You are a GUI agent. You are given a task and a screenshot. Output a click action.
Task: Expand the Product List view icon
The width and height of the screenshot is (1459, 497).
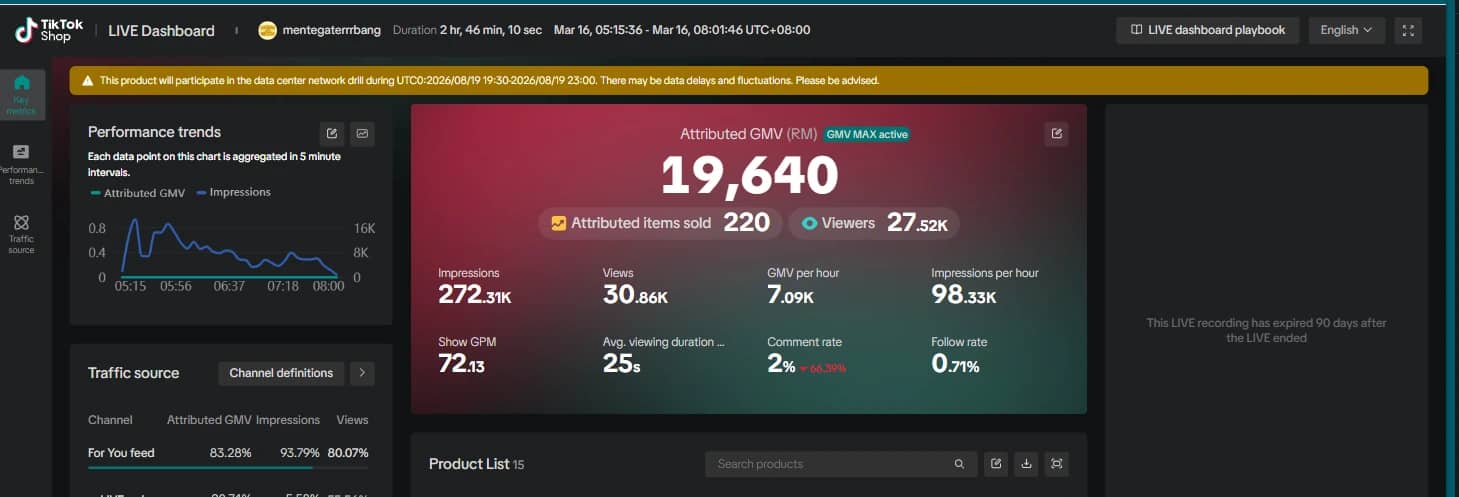coord(1057,464)
